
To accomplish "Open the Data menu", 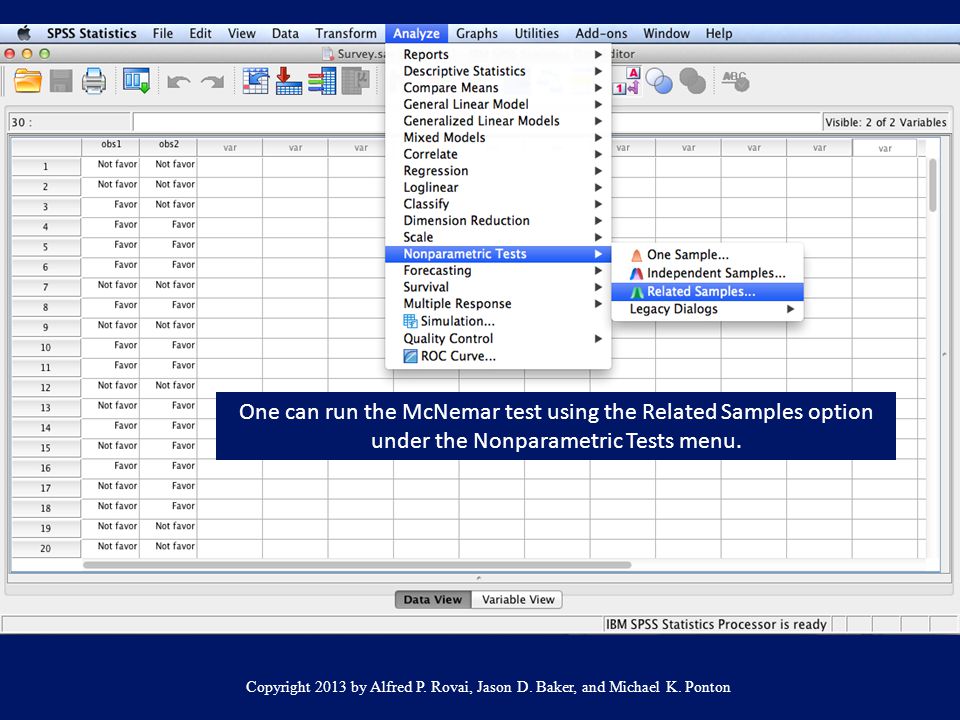I will coord(285,33).
